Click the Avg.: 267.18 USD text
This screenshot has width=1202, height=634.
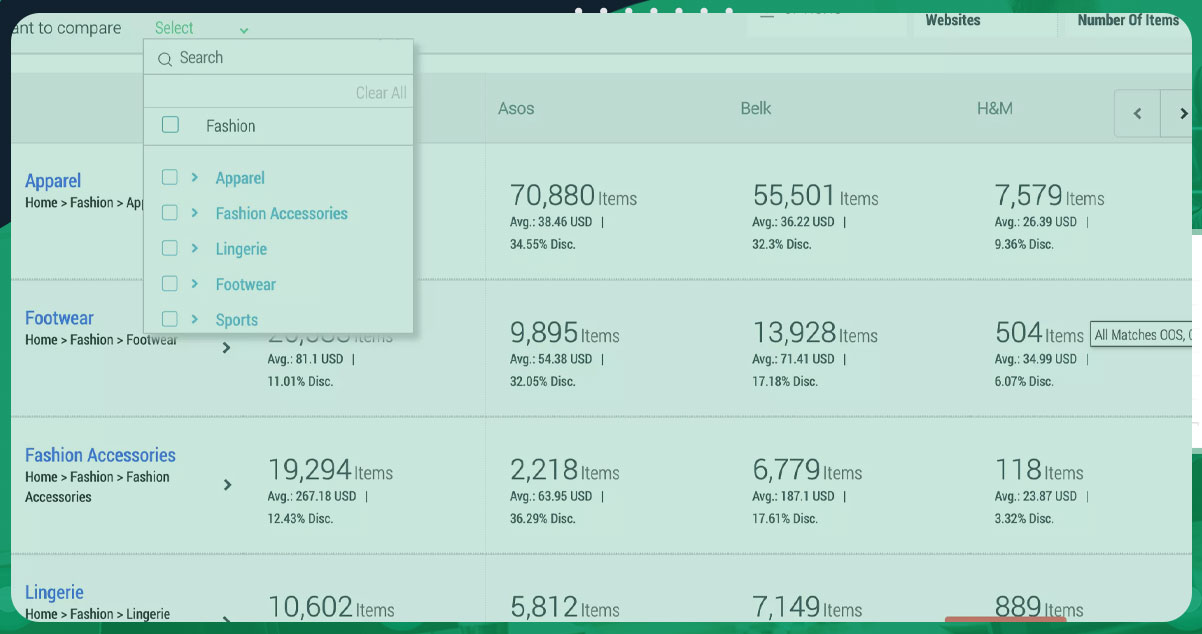[312, 496]
